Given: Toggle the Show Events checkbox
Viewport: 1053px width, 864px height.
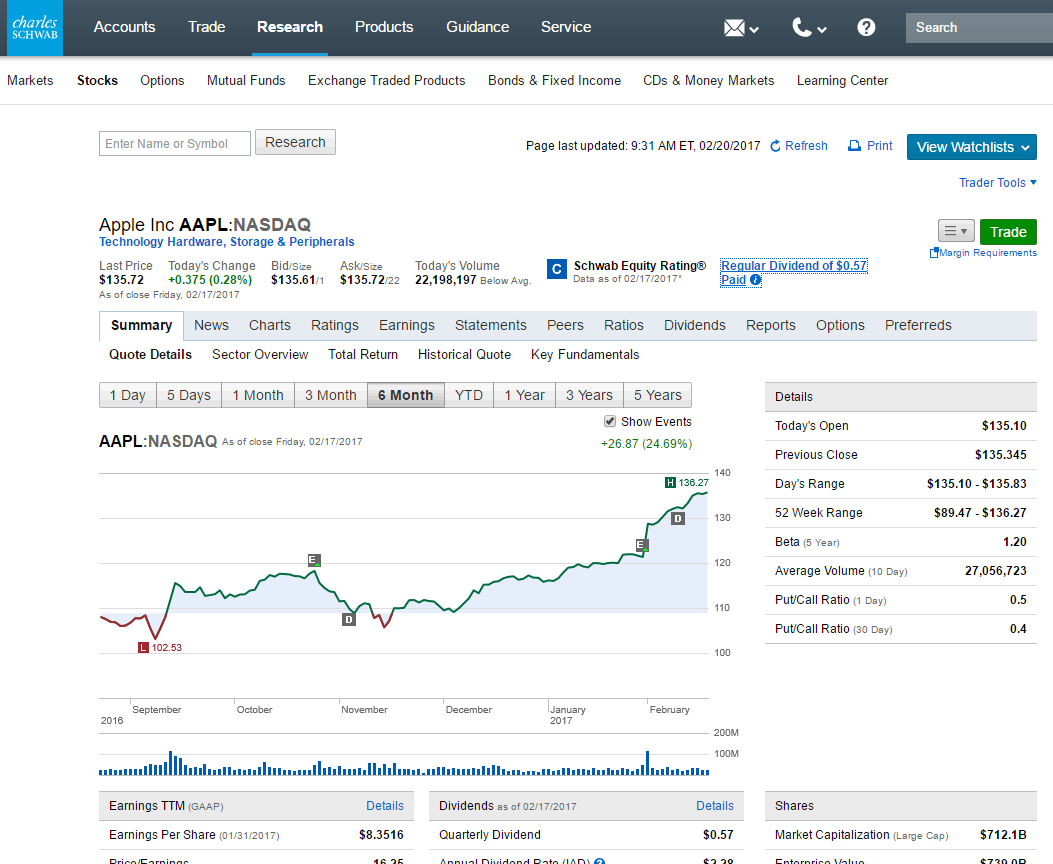Looking at the screenshot, I should (610, 422).
